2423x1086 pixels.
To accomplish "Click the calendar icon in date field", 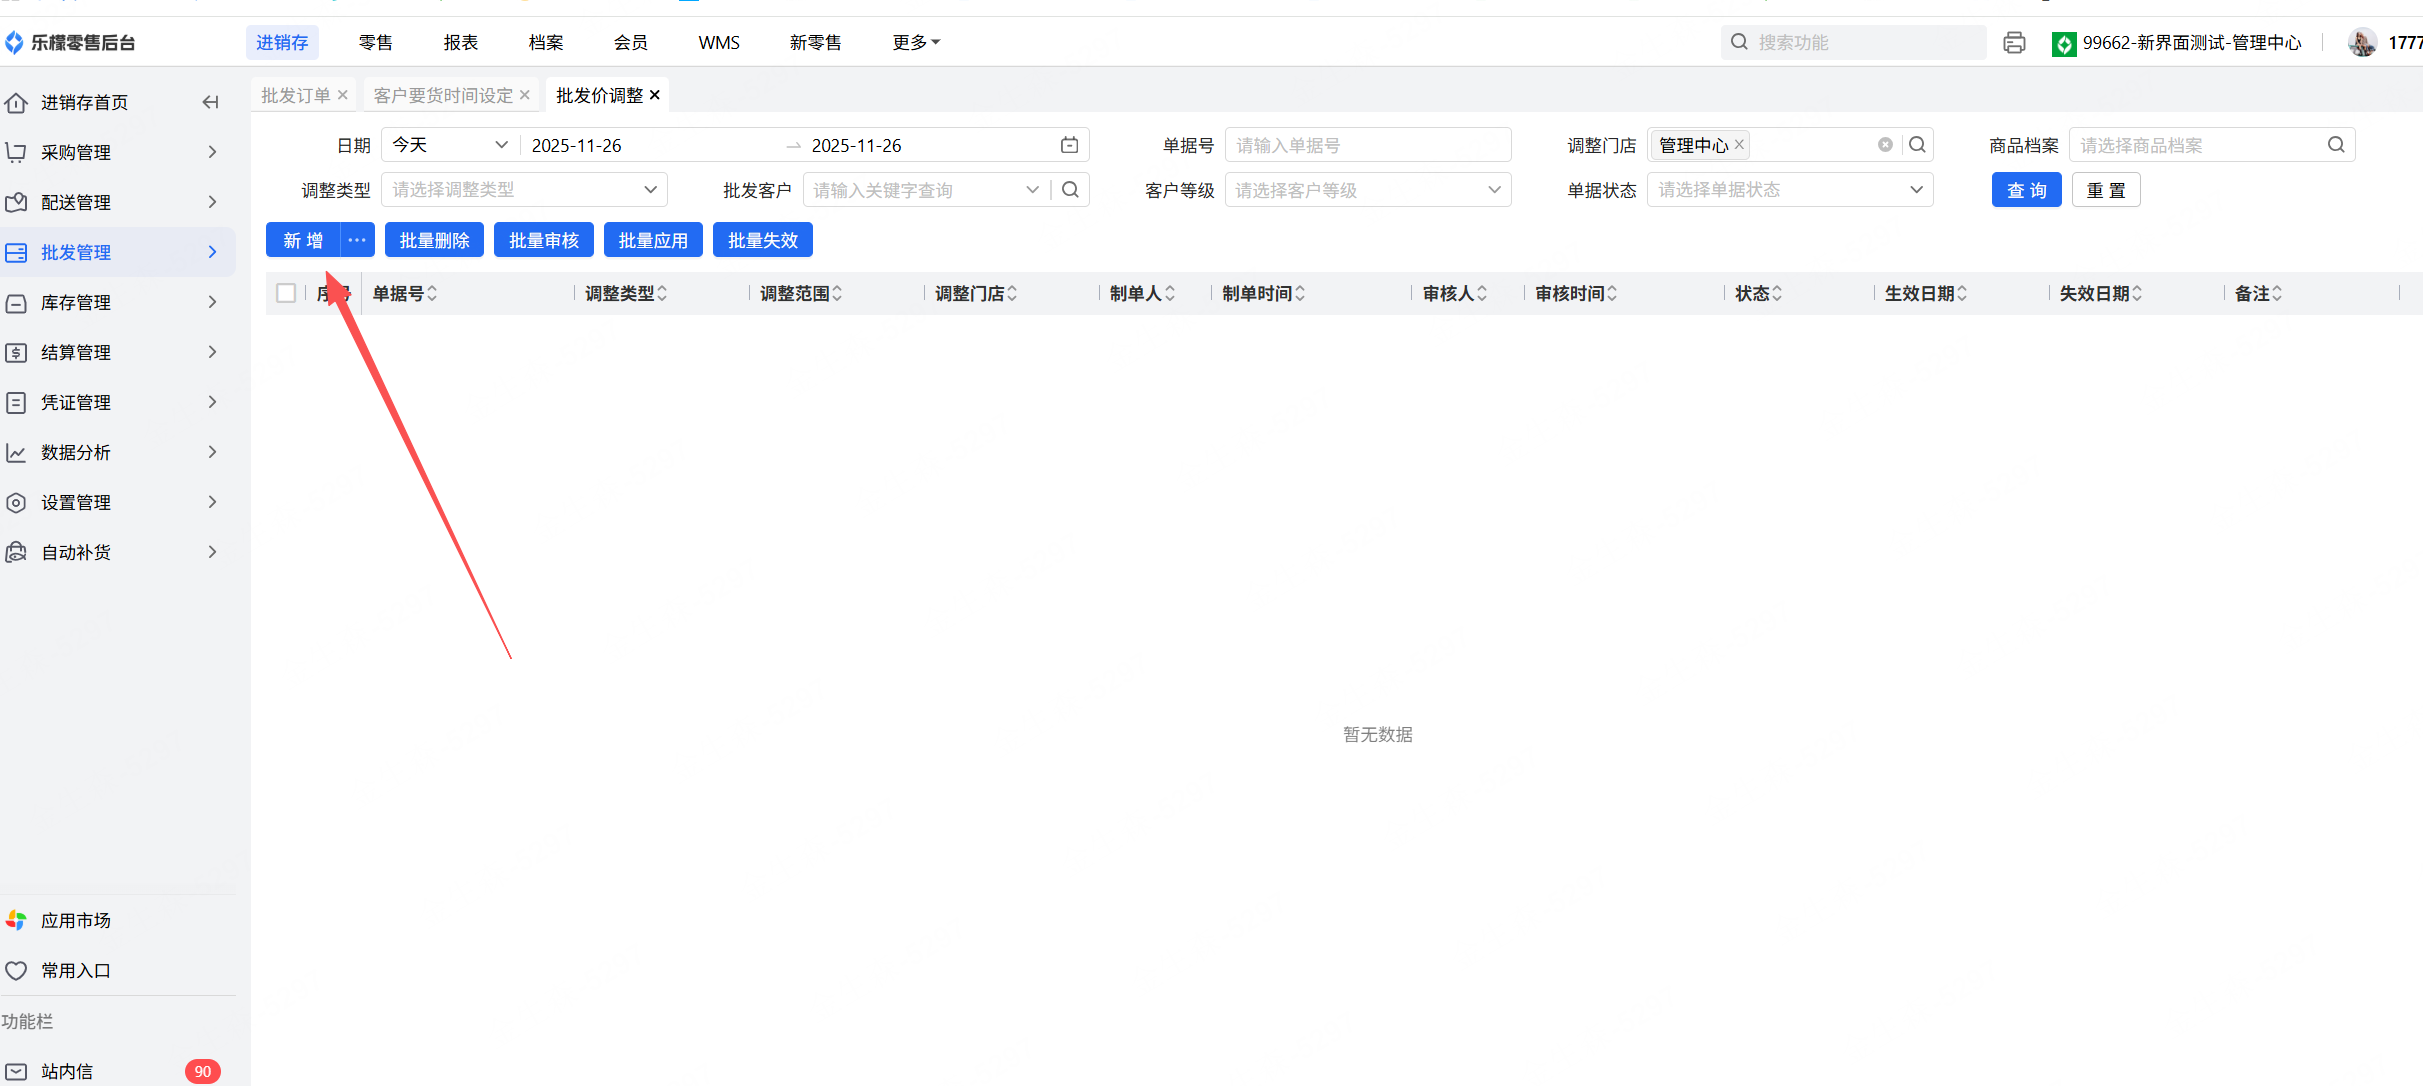I will [x=1069, y=145].
